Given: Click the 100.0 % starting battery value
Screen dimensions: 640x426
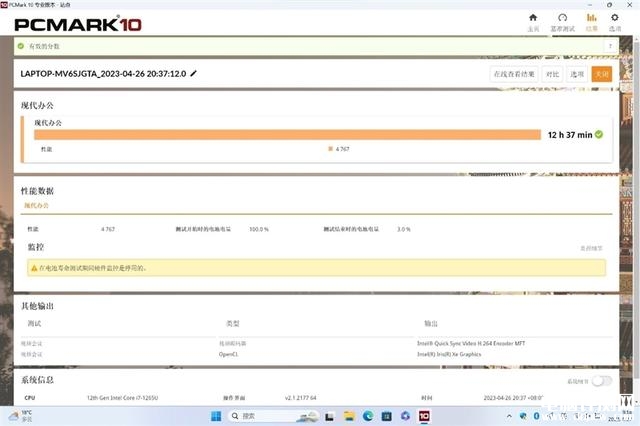Looking at the screenshot, I should [259, 229].
